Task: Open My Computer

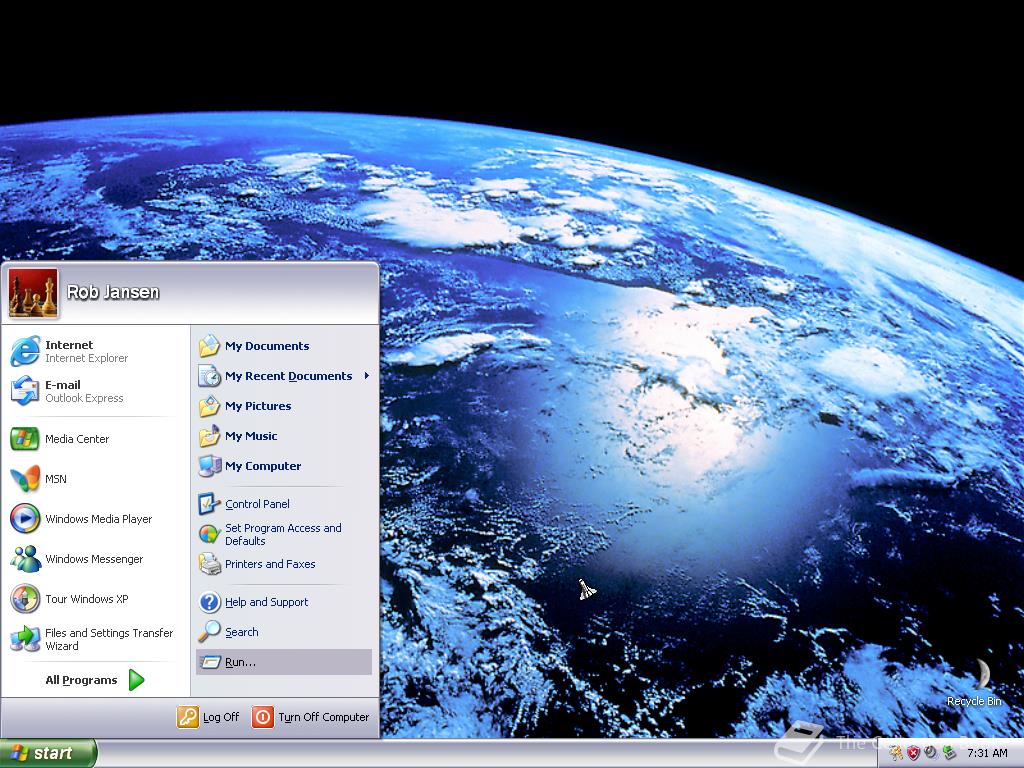Action: pos(284,466)
